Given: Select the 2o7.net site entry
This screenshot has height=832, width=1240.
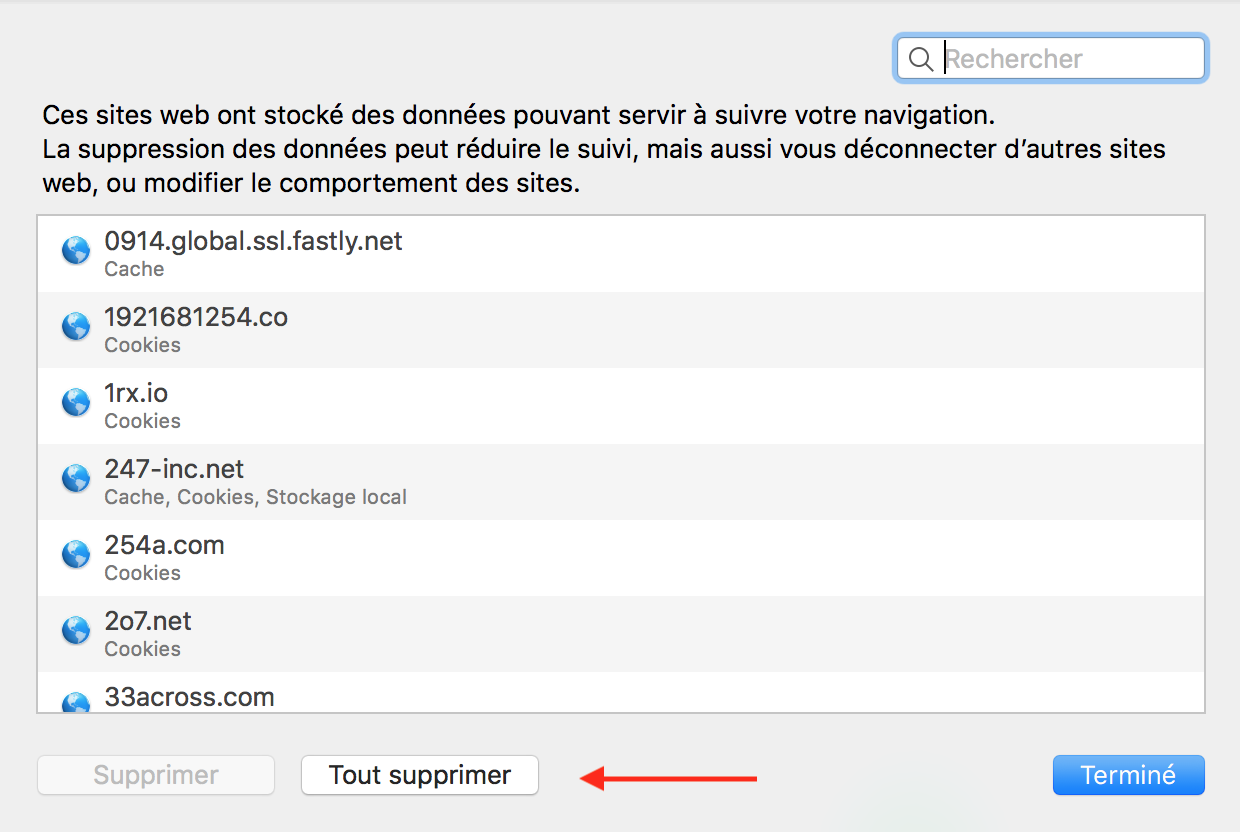Looking at the screenshot, I should tap(621, 634).
